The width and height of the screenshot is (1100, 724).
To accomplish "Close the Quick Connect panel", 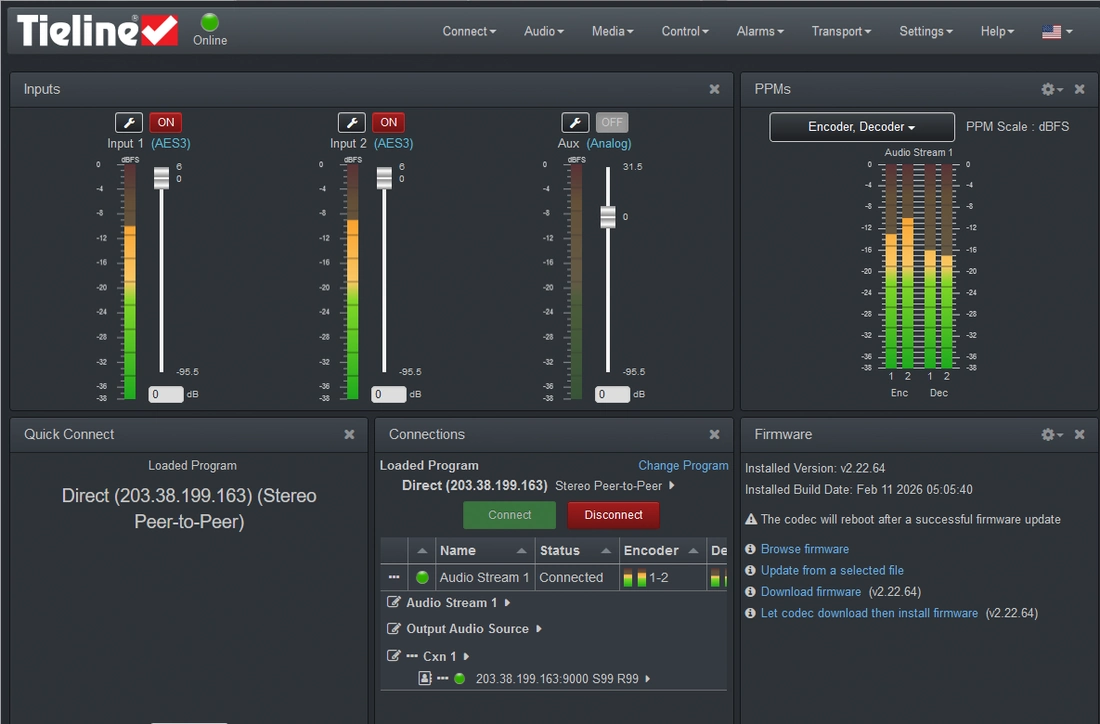I will coord(349,434).
